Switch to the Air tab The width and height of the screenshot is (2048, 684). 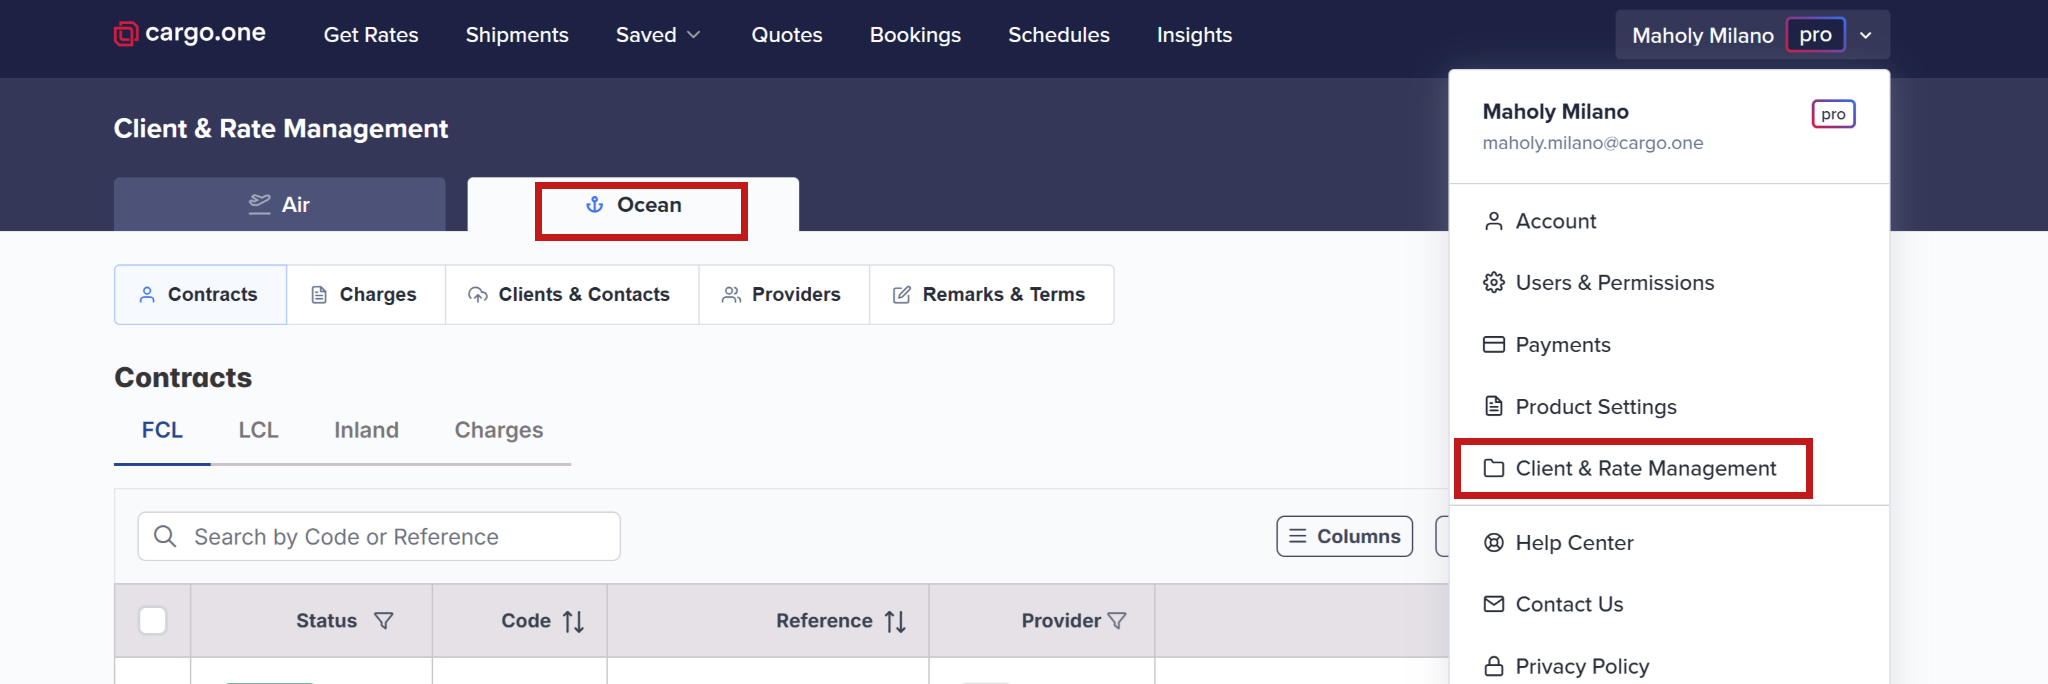coord(280,204)
